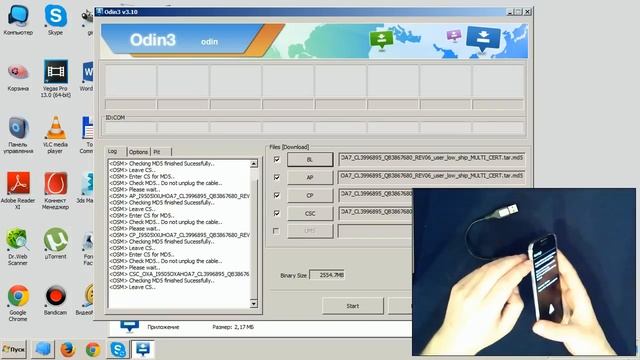Open Chrome from the taskbar

coord(93,349)
